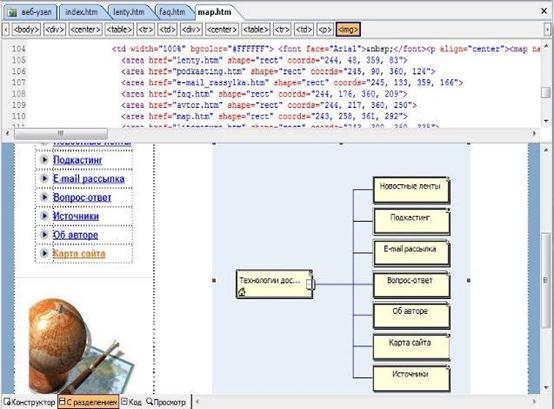Image resolution: width=554 pixels, height=409 pixels.
Task: Switch to the index.htm tab
Action: (82, 12)
